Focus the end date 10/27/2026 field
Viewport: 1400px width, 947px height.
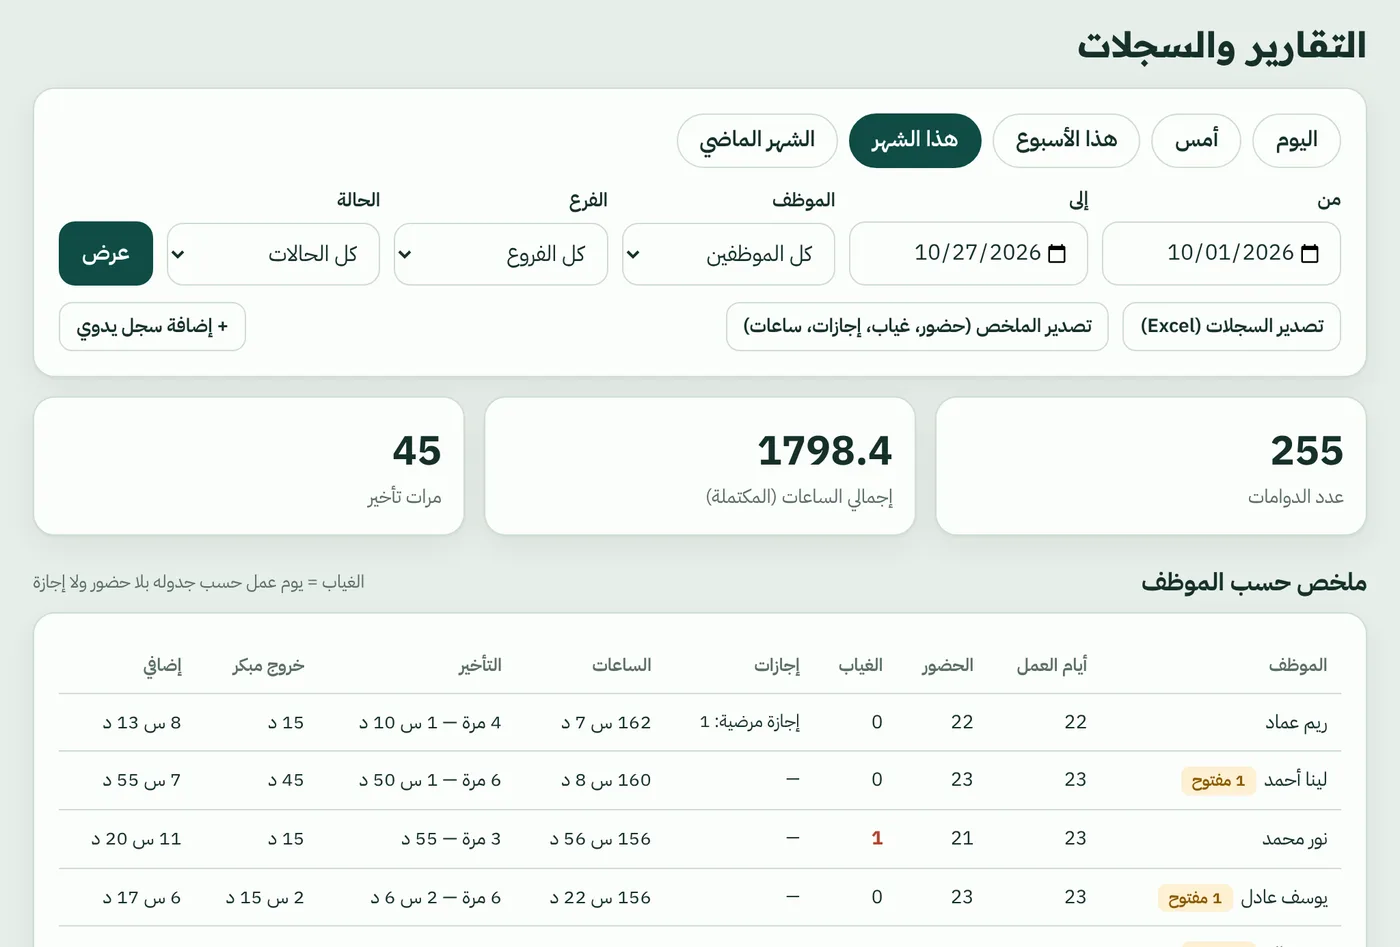pyautogui.click(x=968, y=254)
